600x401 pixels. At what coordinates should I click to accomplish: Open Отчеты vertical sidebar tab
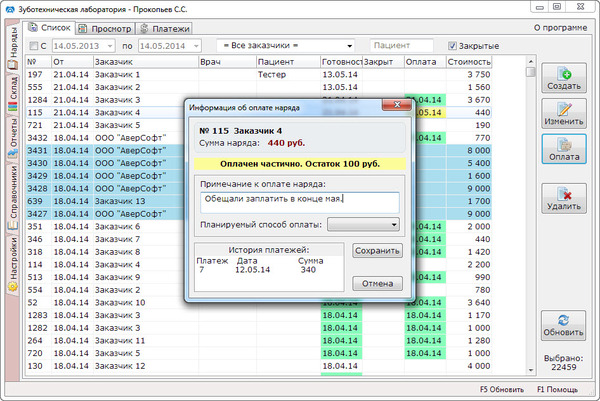coord(13,138)
